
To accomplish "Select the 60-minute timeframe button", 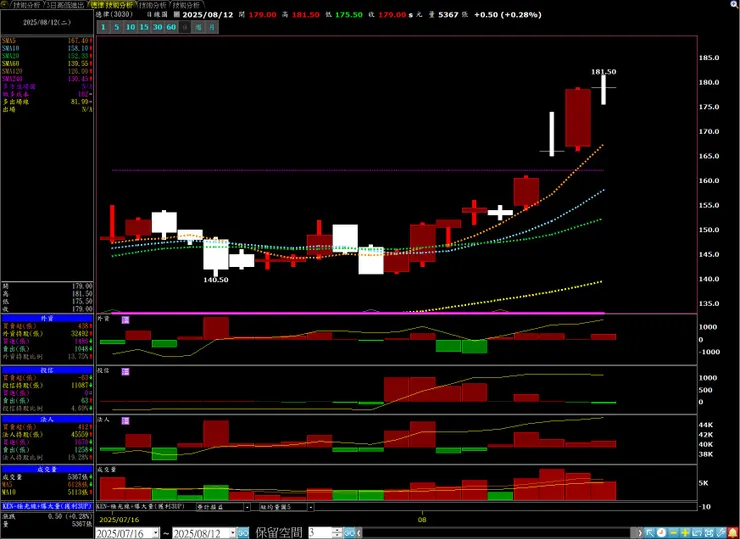I will [171, 27].
